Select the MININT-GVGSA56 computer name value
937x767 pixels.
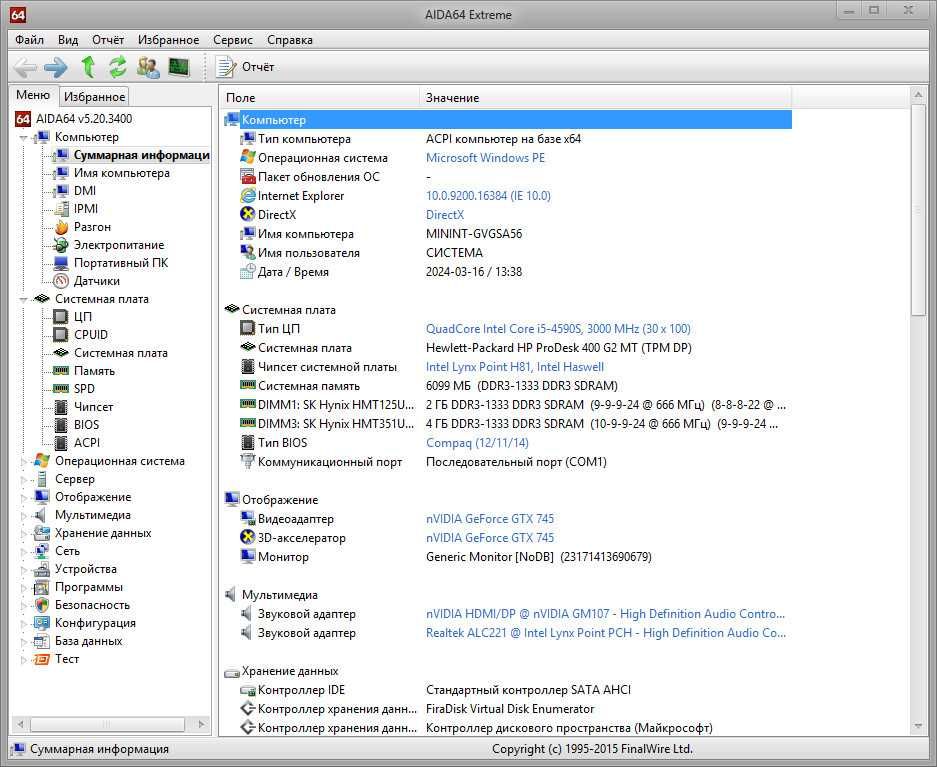[474, 234]
